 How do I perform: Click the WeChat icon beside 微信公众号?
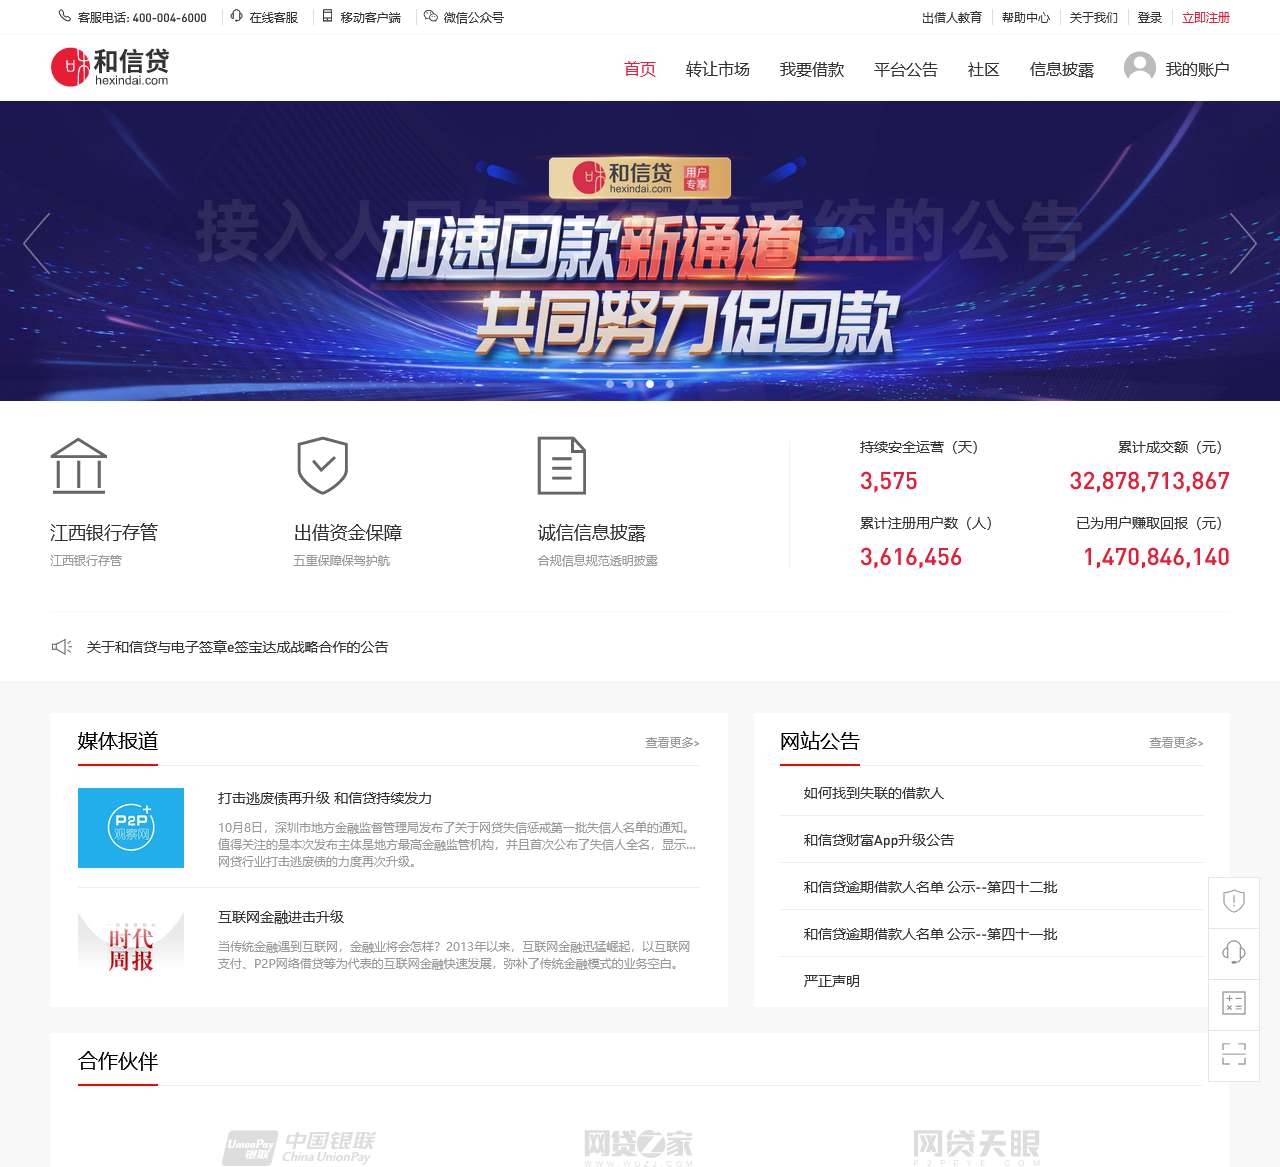(431, 16)
